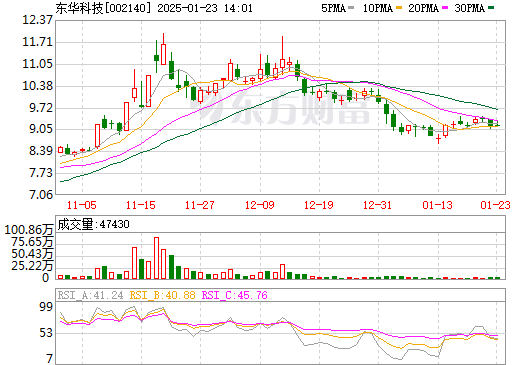Click the 75.65万 volume axis label

tap(32, 242)
